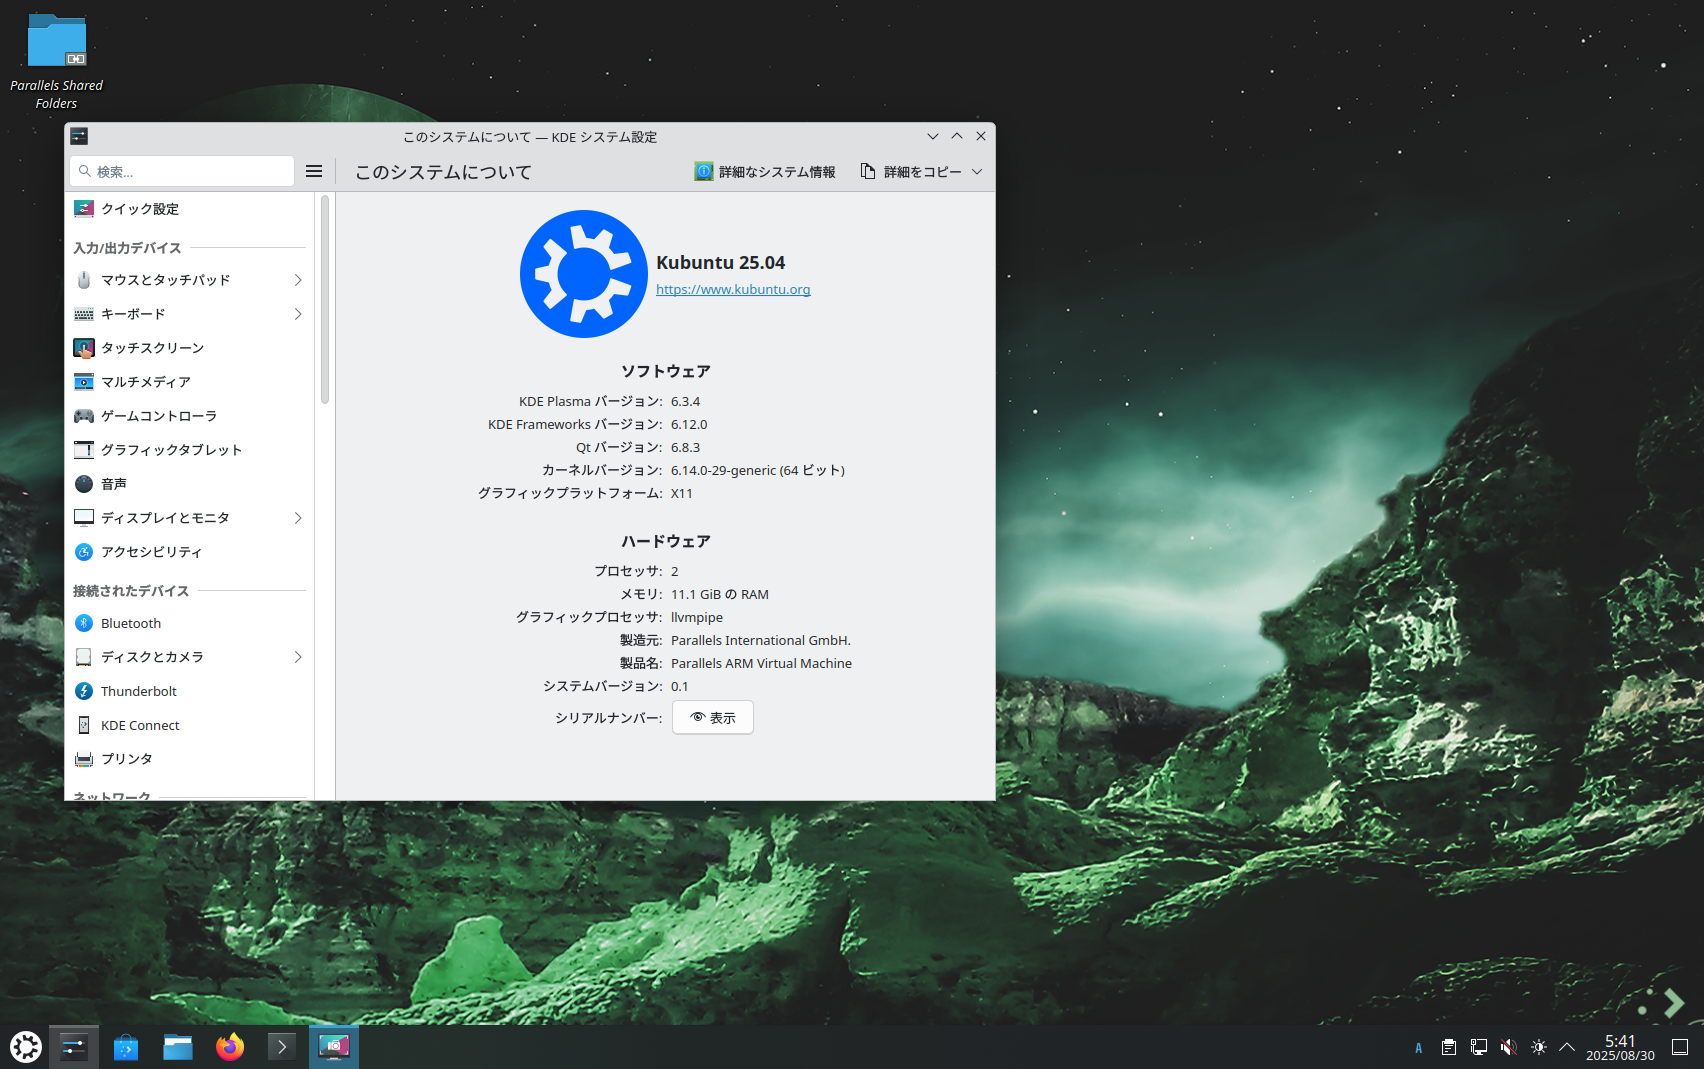The image size is (1704, 1069).
Task: Expand the マウスとタッチパッド chevron
Action: 298,280
